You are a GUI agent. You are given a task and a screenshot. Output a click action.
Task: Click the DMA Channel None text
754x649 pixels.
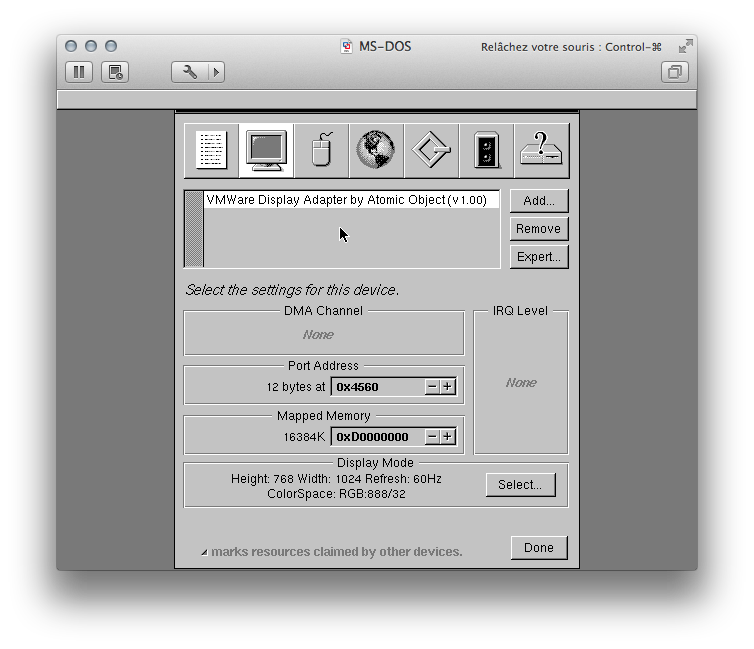click(318, 335)
